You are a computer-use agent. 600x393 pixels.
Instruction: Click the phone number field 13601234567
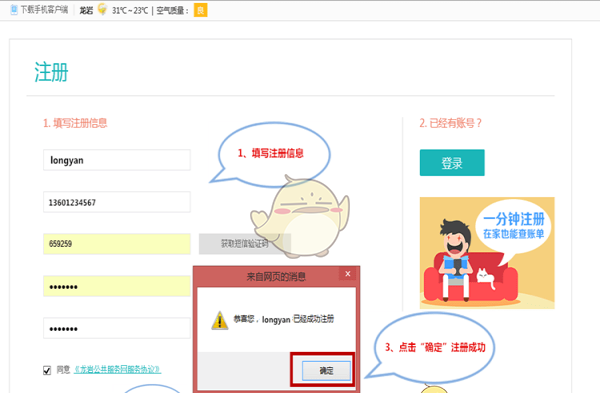point(117,202)
